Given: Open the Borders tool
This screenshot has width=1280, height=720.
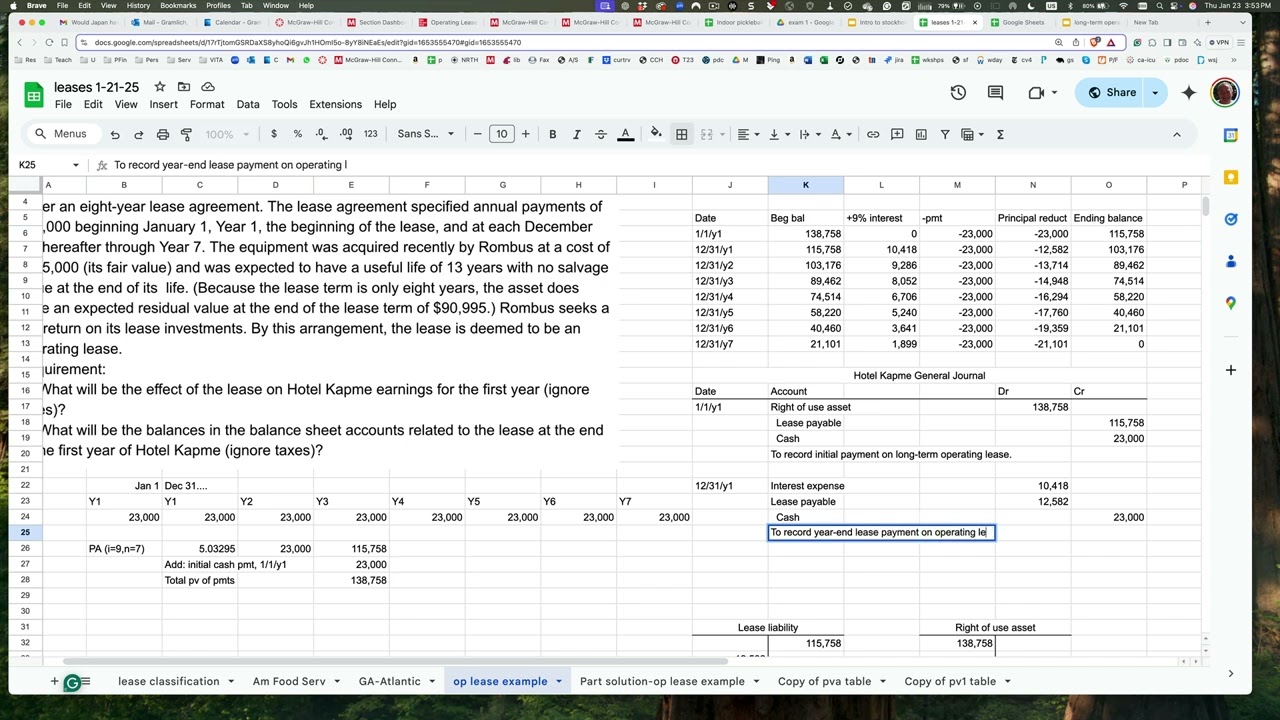Looking at the screenshot, I should point(681,134).
